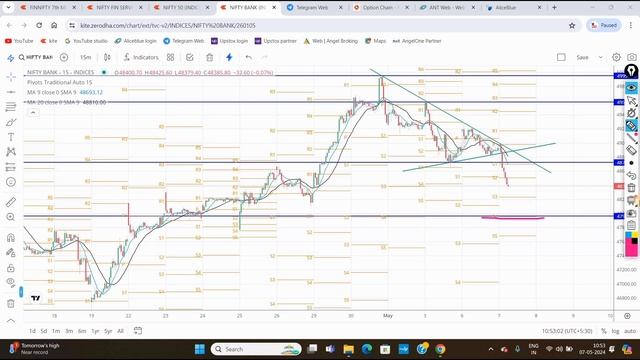Open the YouTube studio bookmark
640x360 pixels.
coord(86,41)
